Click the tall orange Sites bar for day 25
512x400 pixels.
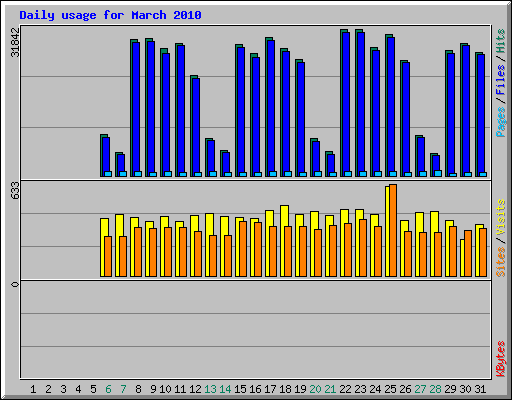point(393,230)
